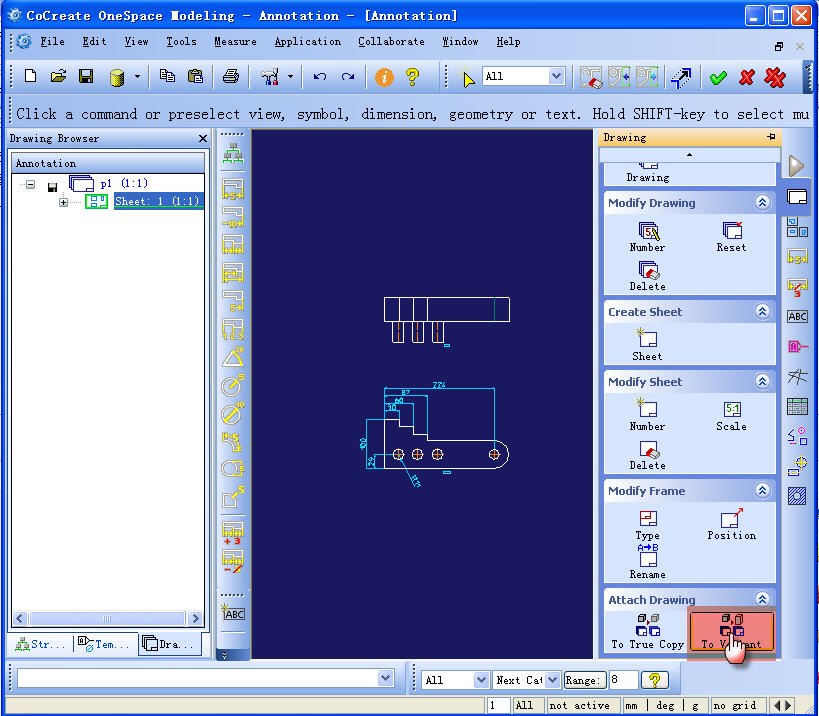Expand the Sheet: 1 tree node
This screenshot has height=716, width=819.
pos(63,202)
